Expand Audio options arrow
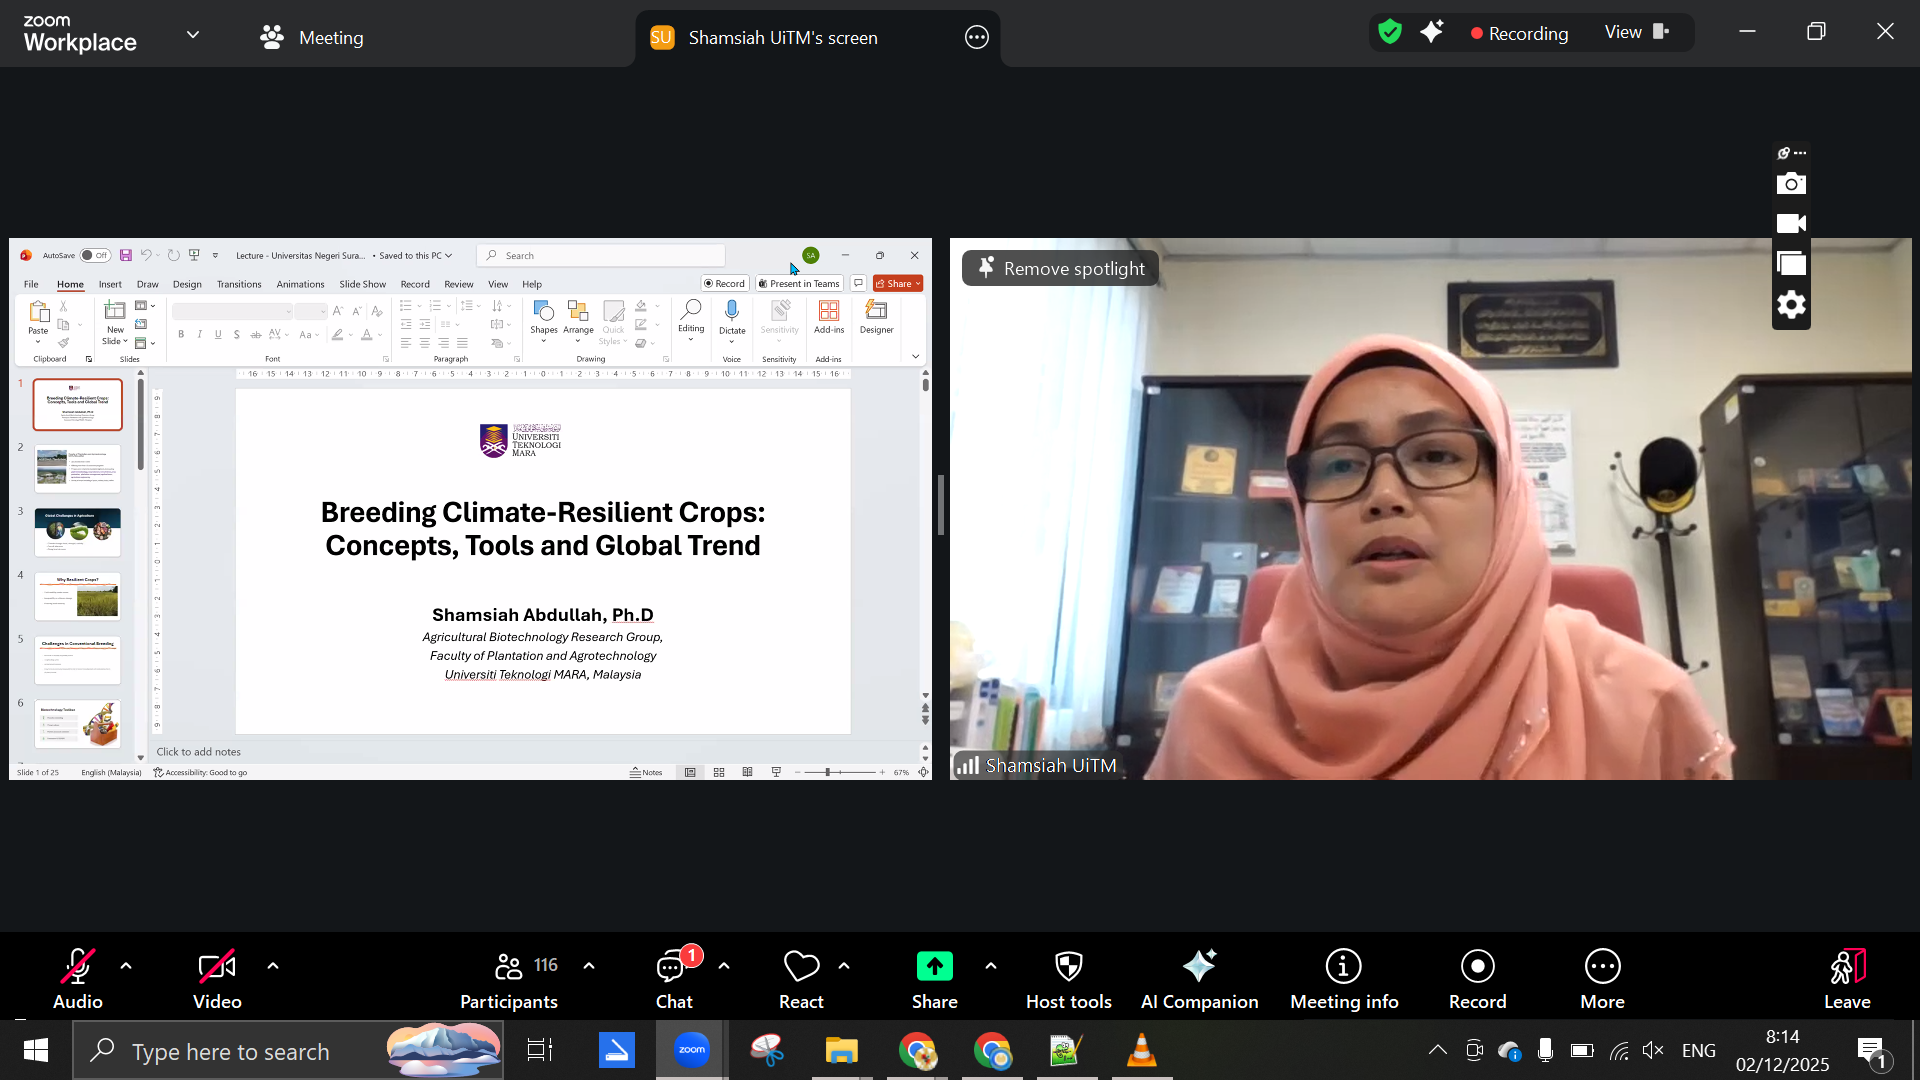Viewport: 1920px width, 1080px height. (126, 966)
